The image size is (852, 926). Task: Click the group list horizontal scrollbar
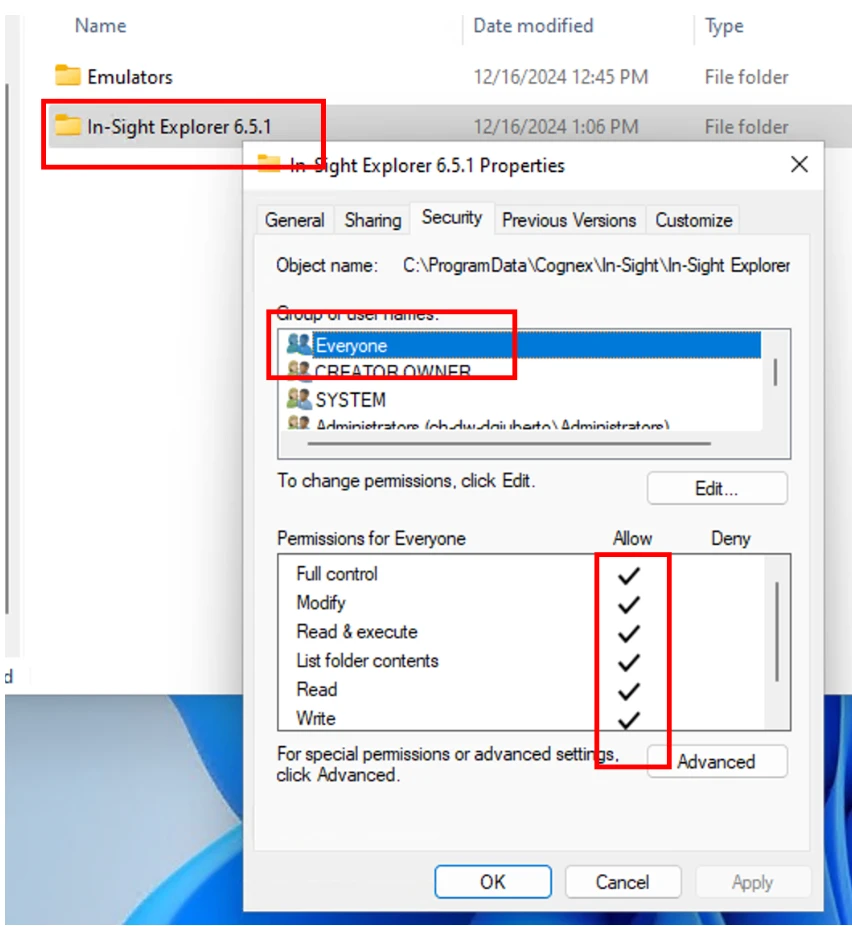(x=509, y=443)
